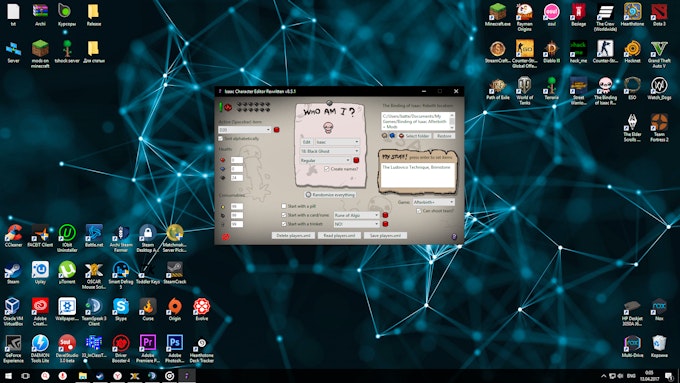Open the uTorrent desktop shortcut
The width and height of the screenshot is (680, 383).
pos(67,272)
